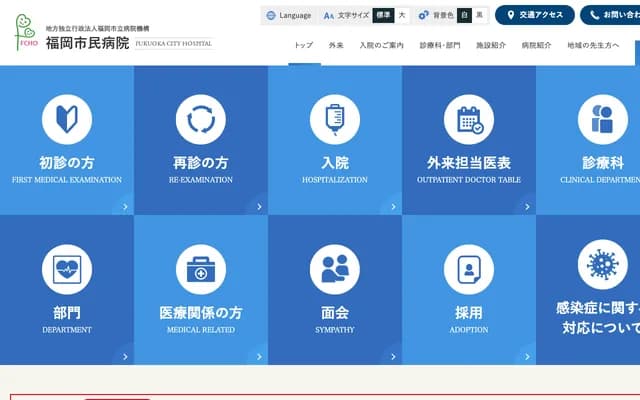Switch background color to 黒

coord(480,15)
